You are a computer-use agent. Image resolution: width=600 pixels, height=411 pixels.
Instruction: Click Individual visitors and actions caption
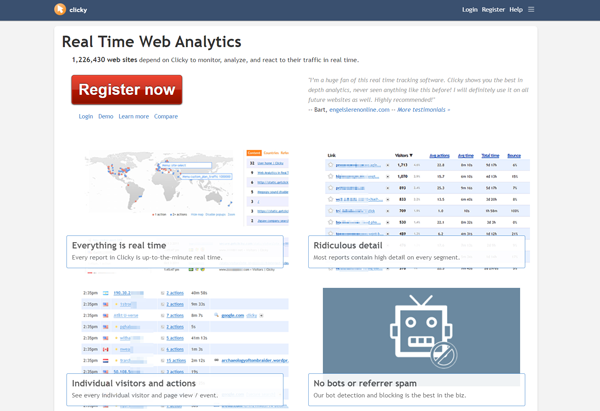[x=175, y=389]
